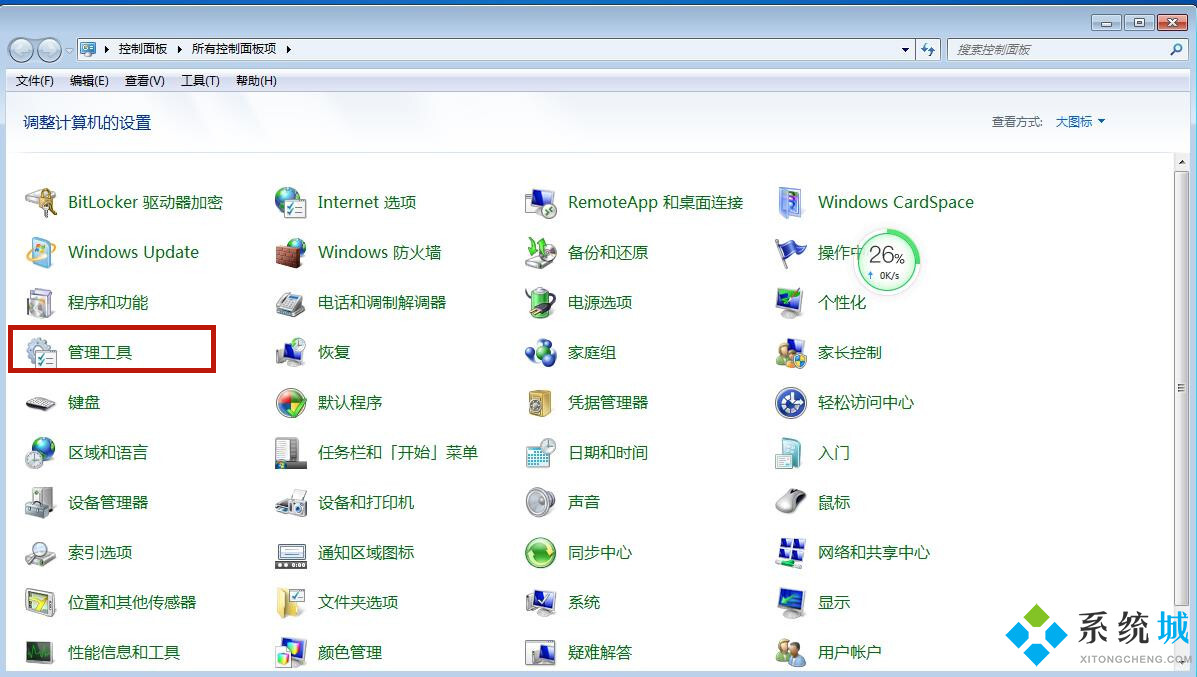Click the 家长控制 icon
Image resolution: width=1197 pixels, height=677 pixels.
click(x=791, y=353)
